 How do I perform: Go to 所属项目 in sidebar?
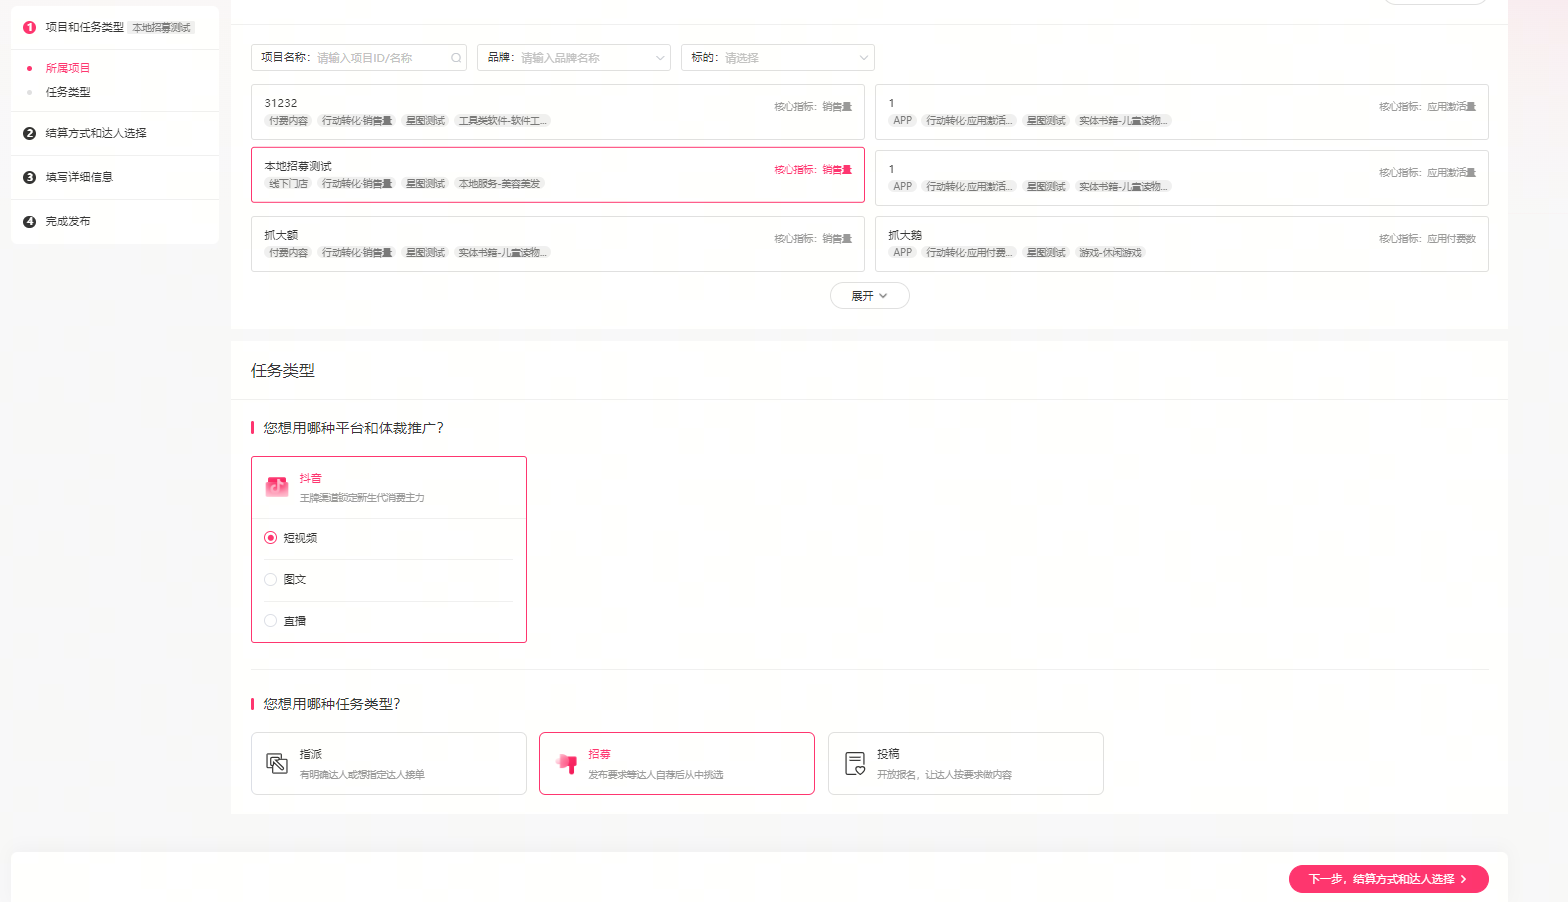(x=68, y=68)
